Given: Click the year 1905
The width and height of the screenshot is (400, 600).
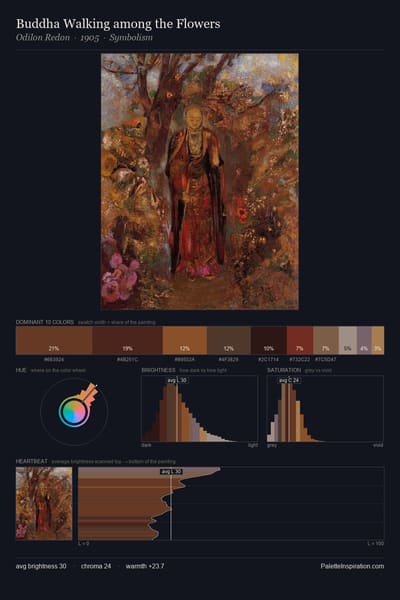Looking at the screenshot, I should pyautogui.click(x=90, y=38).
